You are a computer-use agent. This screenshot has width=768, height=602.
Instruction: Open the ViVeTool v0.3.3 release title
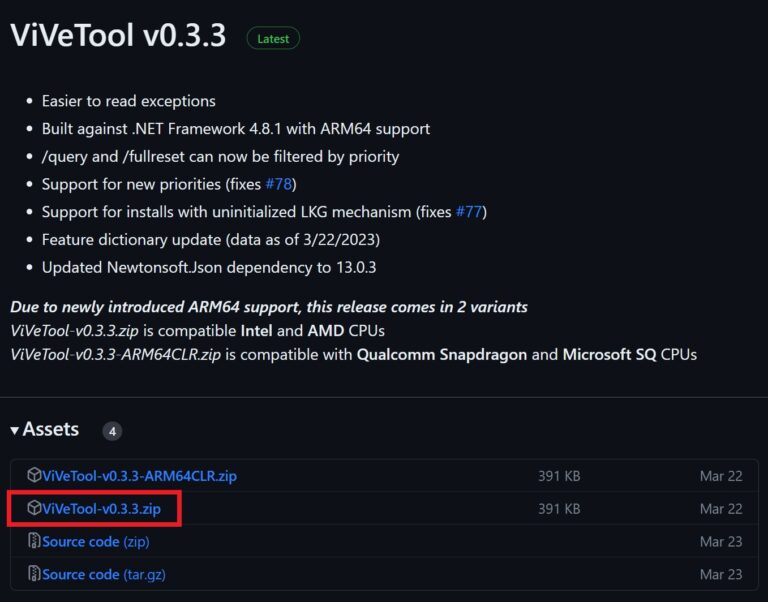point(118,35)
